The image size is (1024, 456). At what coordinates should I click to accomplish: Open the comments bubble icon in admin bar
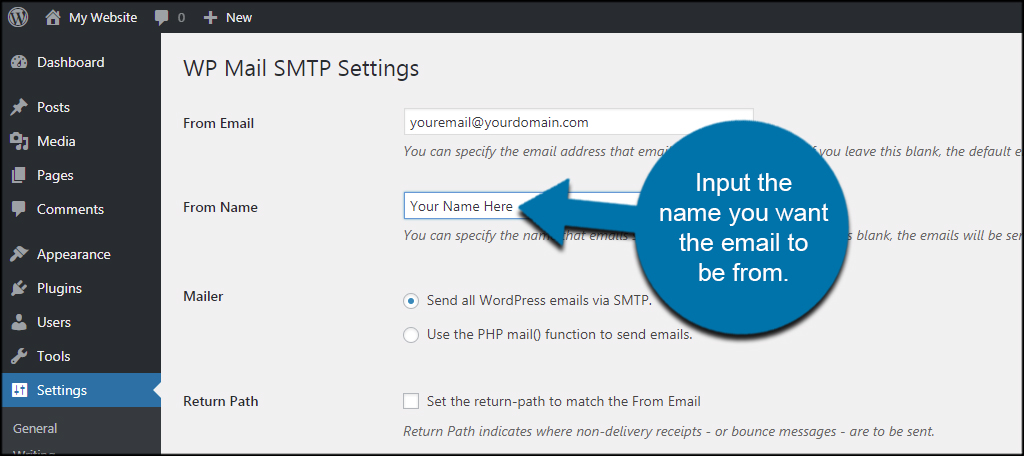[x=162, y=18]
